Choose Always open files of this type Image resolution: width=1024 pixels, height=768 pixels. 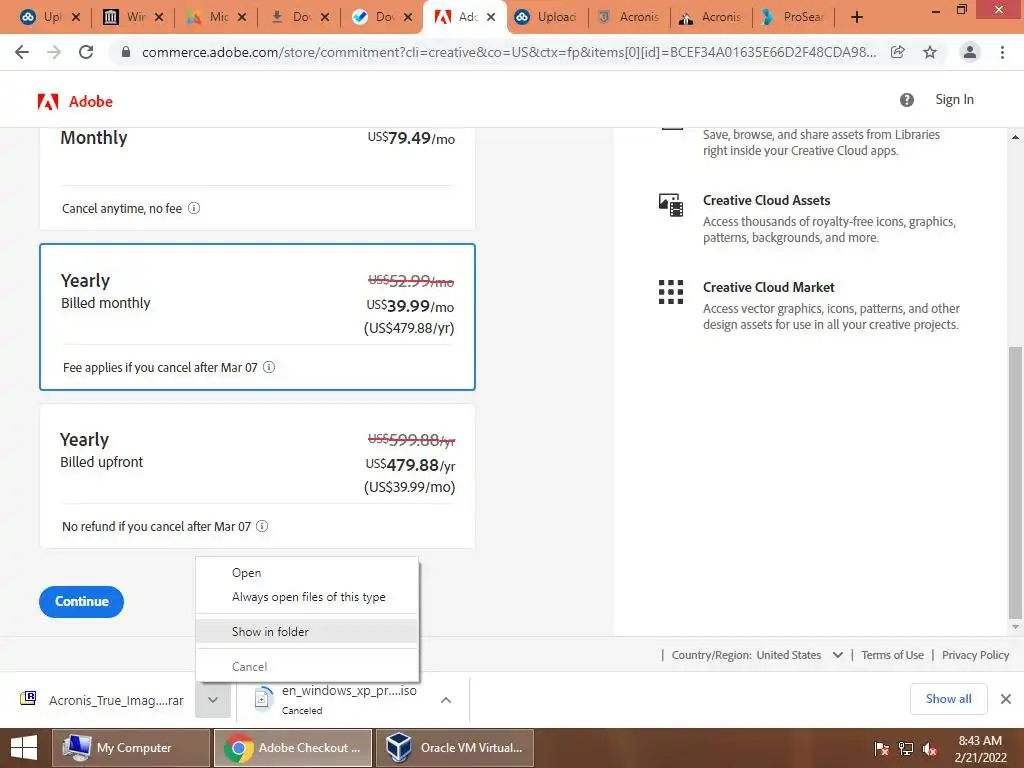[307, 597]
